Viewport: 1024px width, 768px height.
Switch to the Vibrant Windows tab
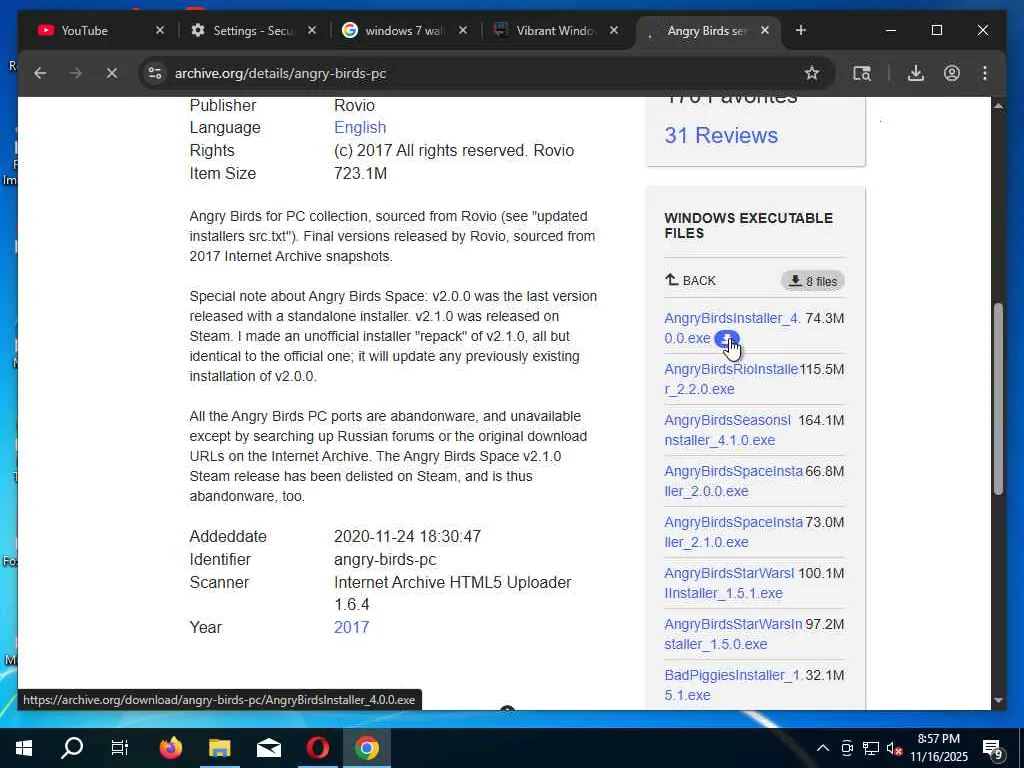click(x=547, y=31)
